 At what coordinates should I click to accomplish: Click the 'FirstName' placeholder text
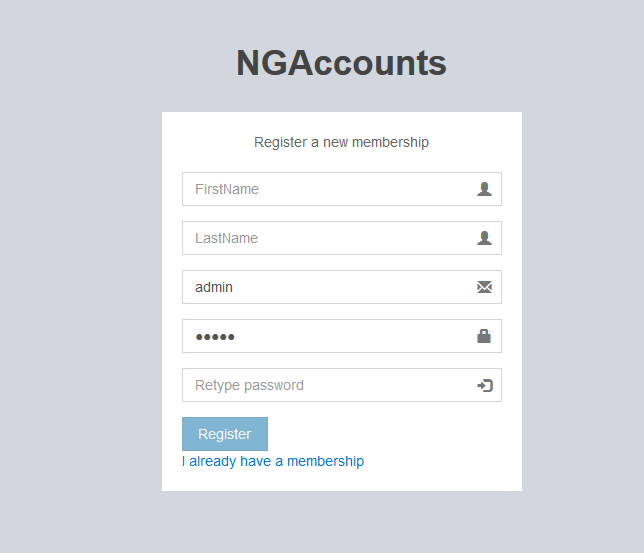227,189
